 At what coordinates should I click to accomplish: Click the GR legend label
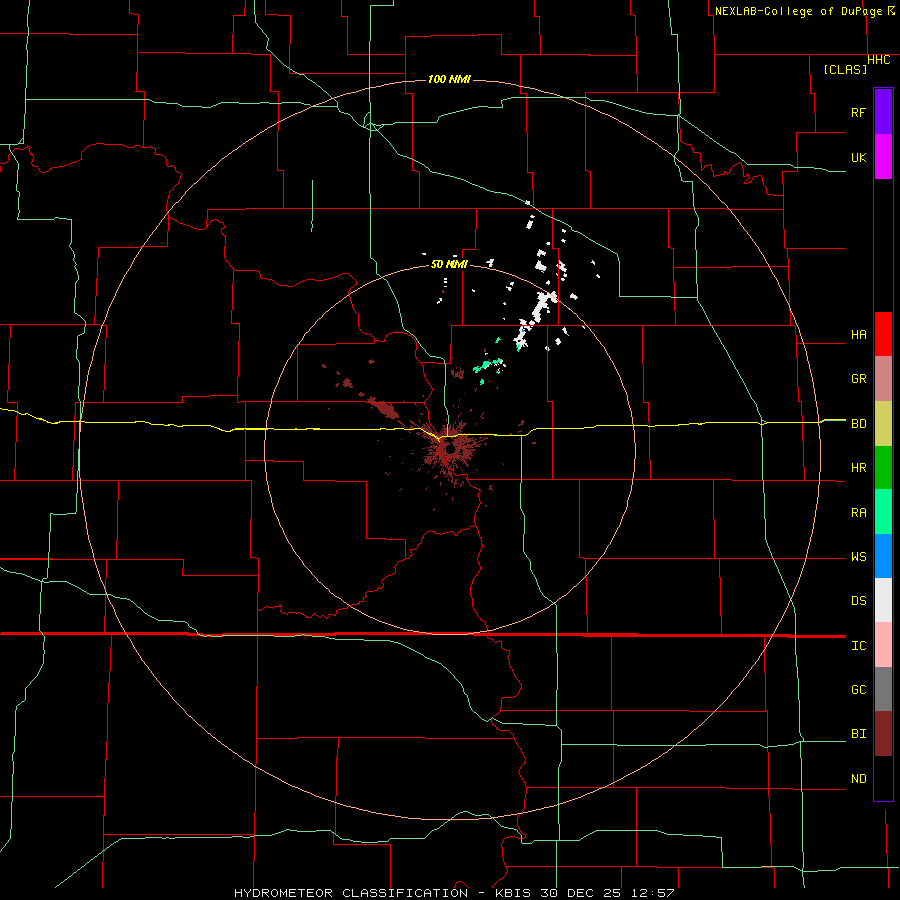pos(858,379)
